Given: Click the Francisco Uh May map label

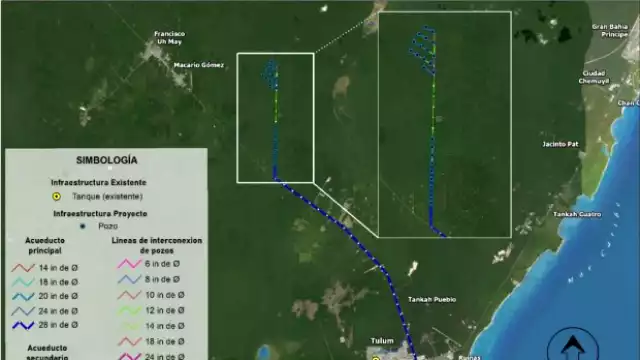Looking at the screenshot, I should click(x=169, y=38).
